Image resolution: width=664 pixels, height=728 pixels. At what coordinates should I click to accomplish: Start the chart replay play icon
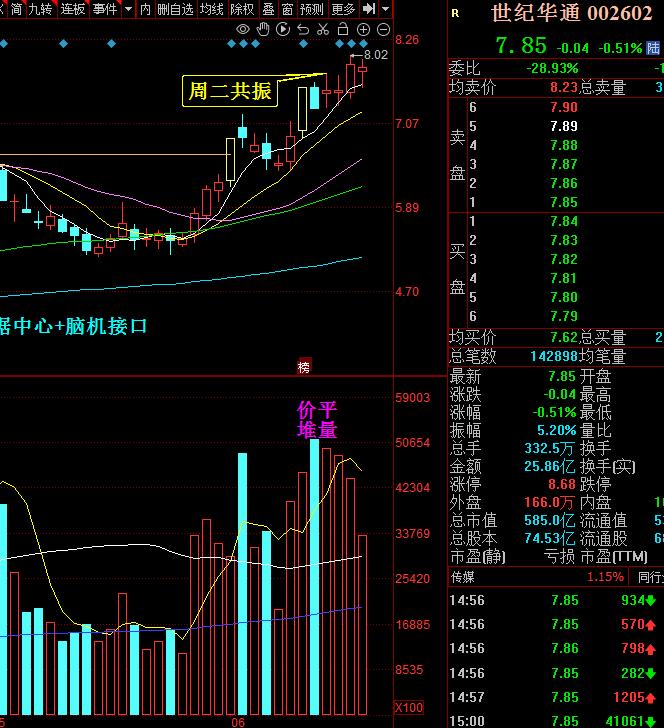point(283,29)
